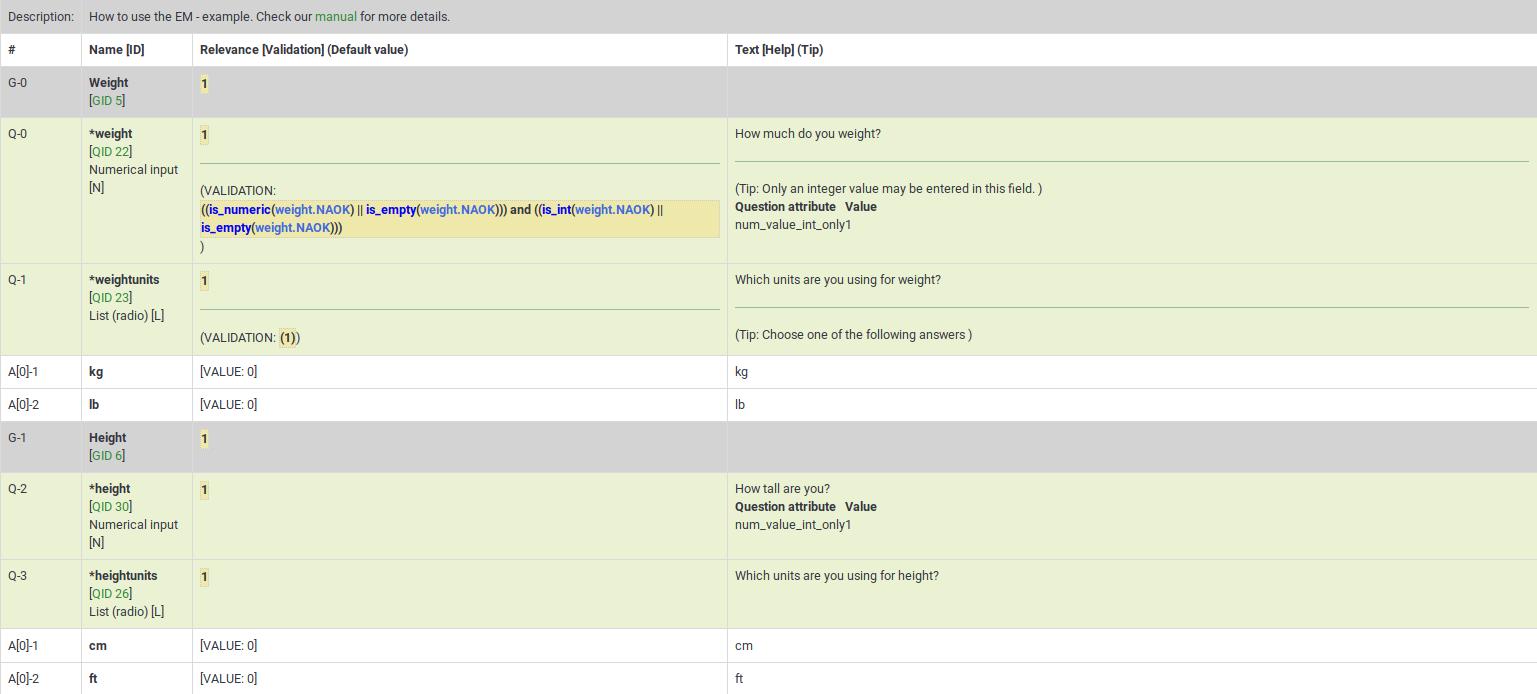Click the QID 22 link for weight question
This screenshot has width=1537, height=694.
click(110, 152)
